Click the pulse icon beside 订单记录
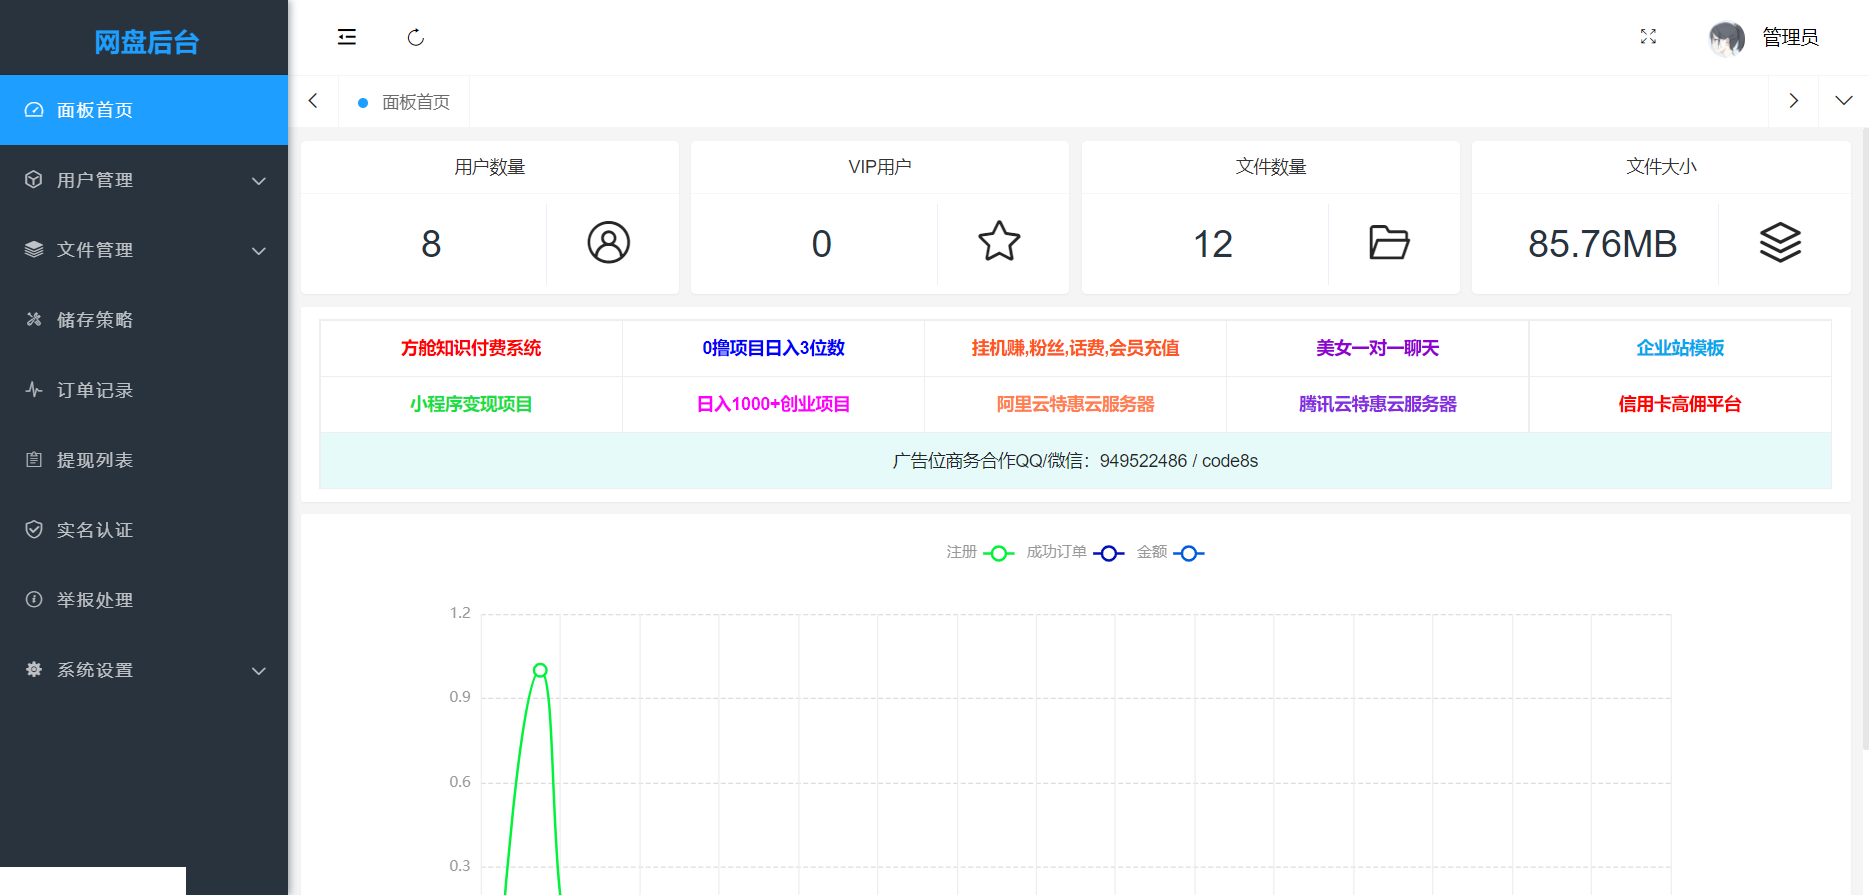Screen dimensions: 1869x895 [x=34, y=390]
